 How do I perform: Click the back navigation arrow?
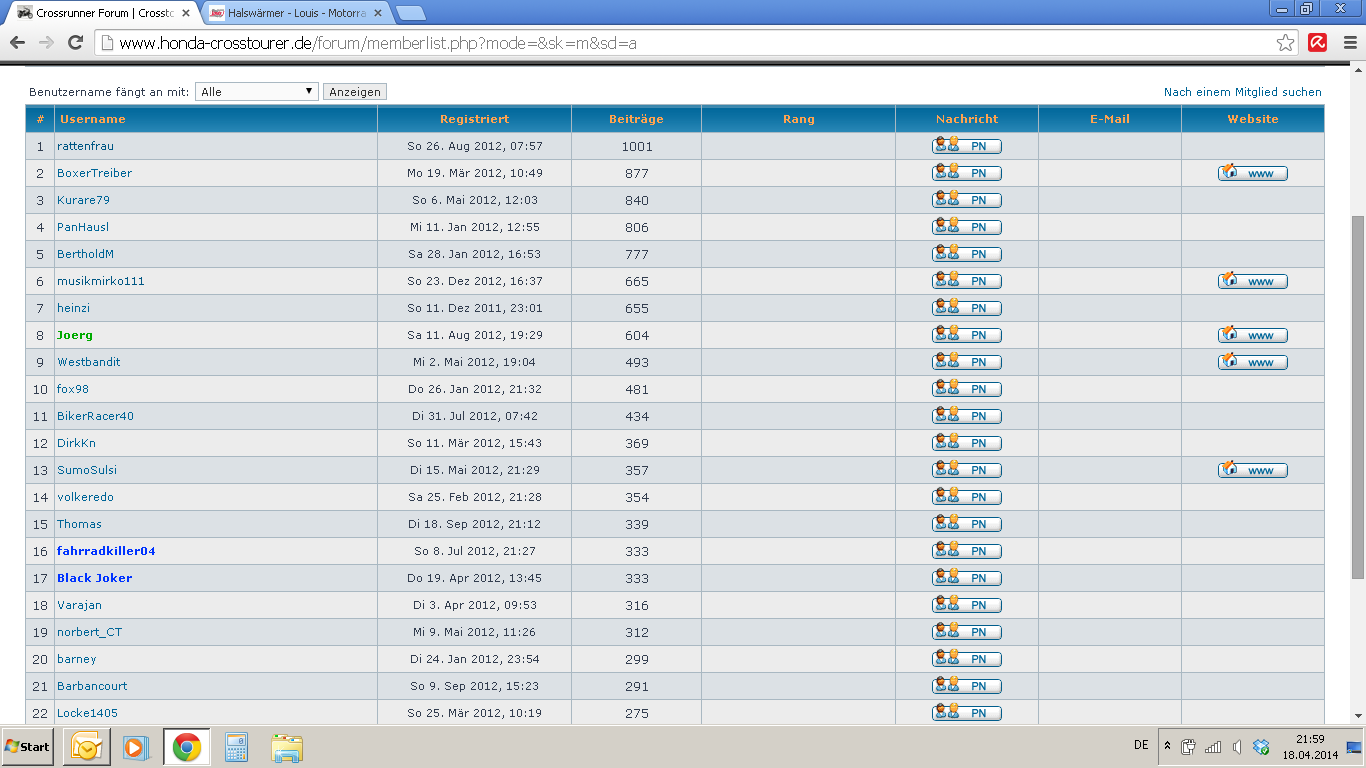(17, 43)
